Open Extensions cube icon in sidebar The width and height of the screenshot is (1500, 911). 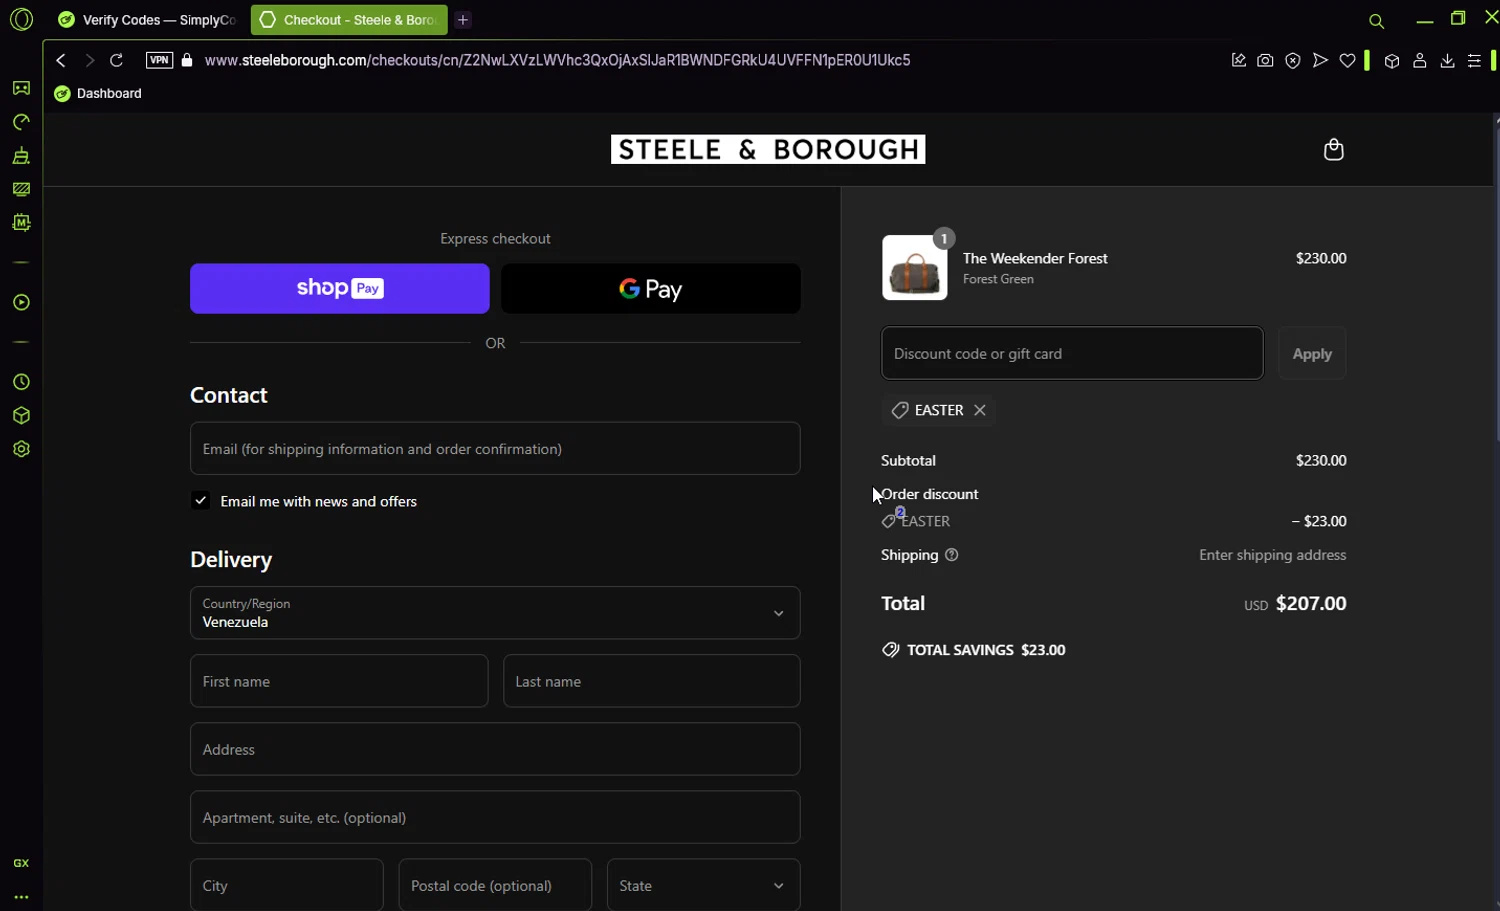coord(21,416)
